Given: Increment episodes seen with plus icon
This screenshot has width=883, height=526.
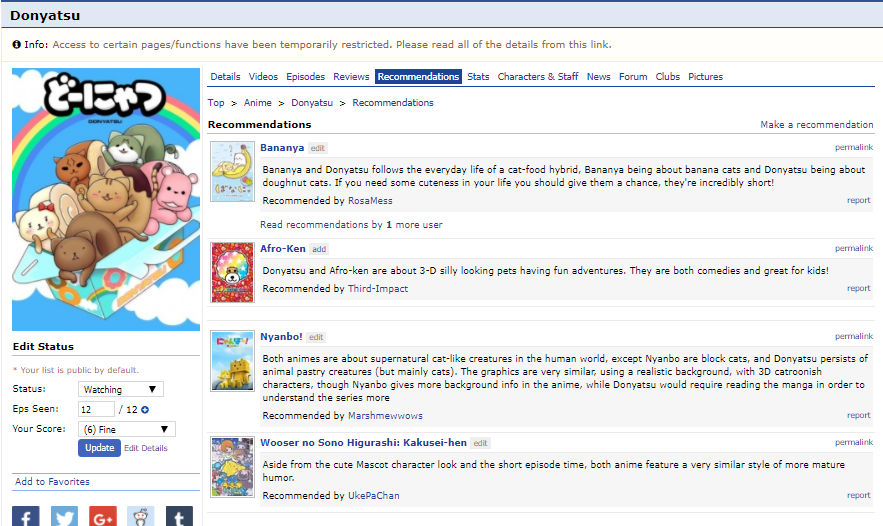Looking at the screenshot, I should pyautogui.click(x=145, y=409).
